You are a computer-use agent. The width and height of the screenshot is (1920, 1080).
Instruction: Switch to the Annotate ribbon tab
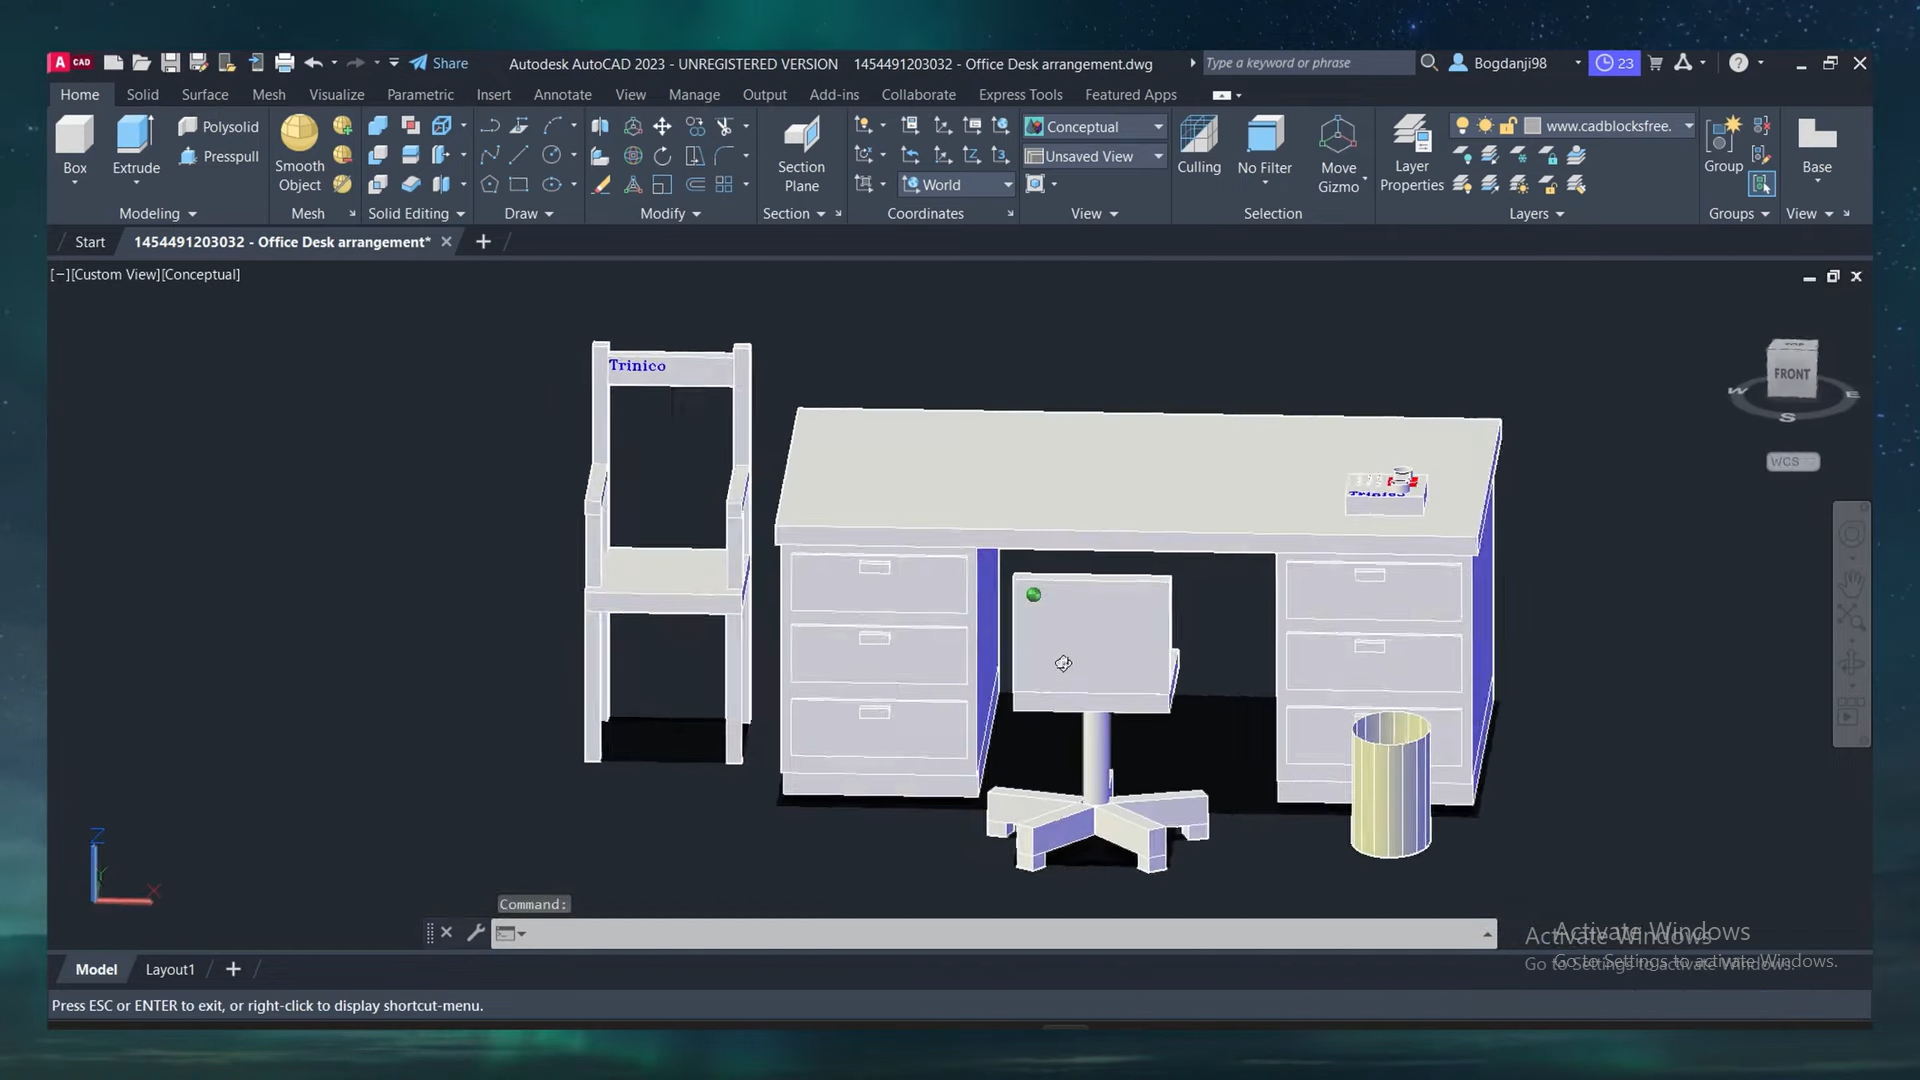pos(562,94)
